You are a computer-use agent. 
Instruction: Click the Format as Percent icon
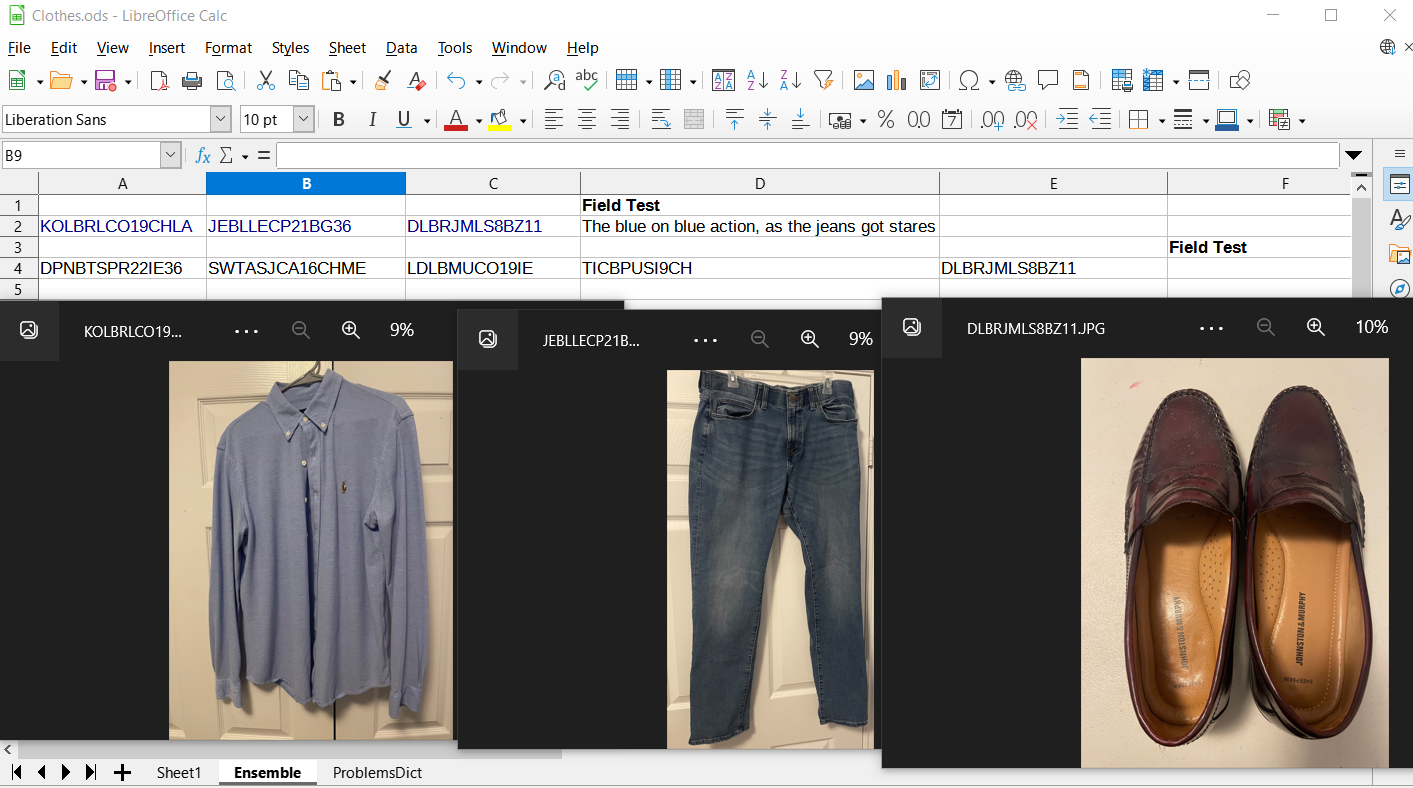[885, 120]
